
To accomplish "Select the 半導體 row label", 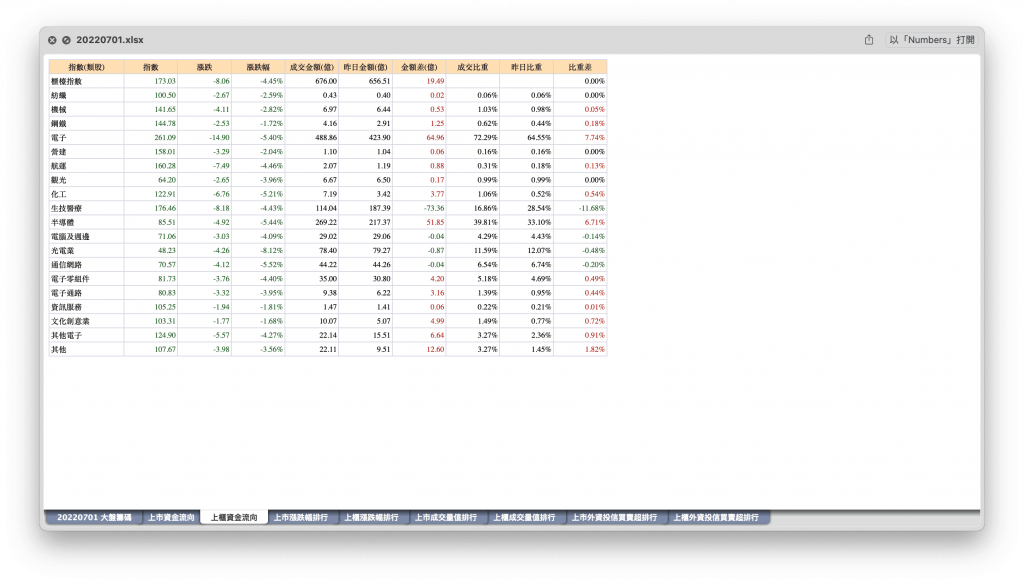I will pyautogui.click(x=63, y=222).
